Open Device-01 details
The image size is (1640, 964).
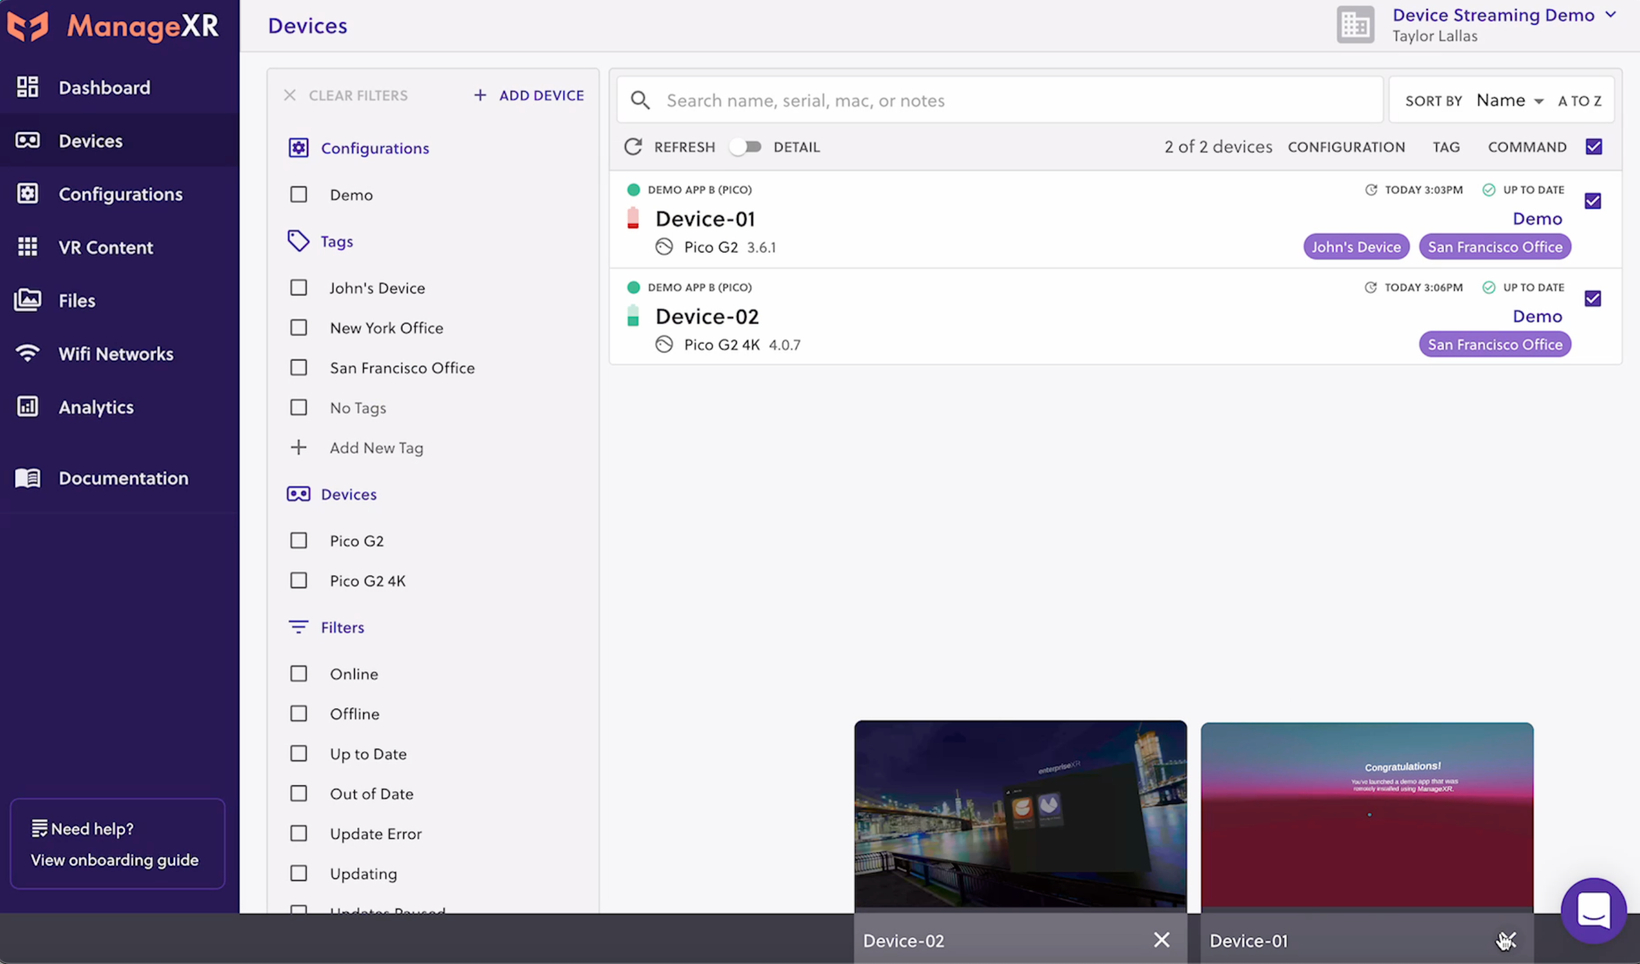[x=705, y=219]
